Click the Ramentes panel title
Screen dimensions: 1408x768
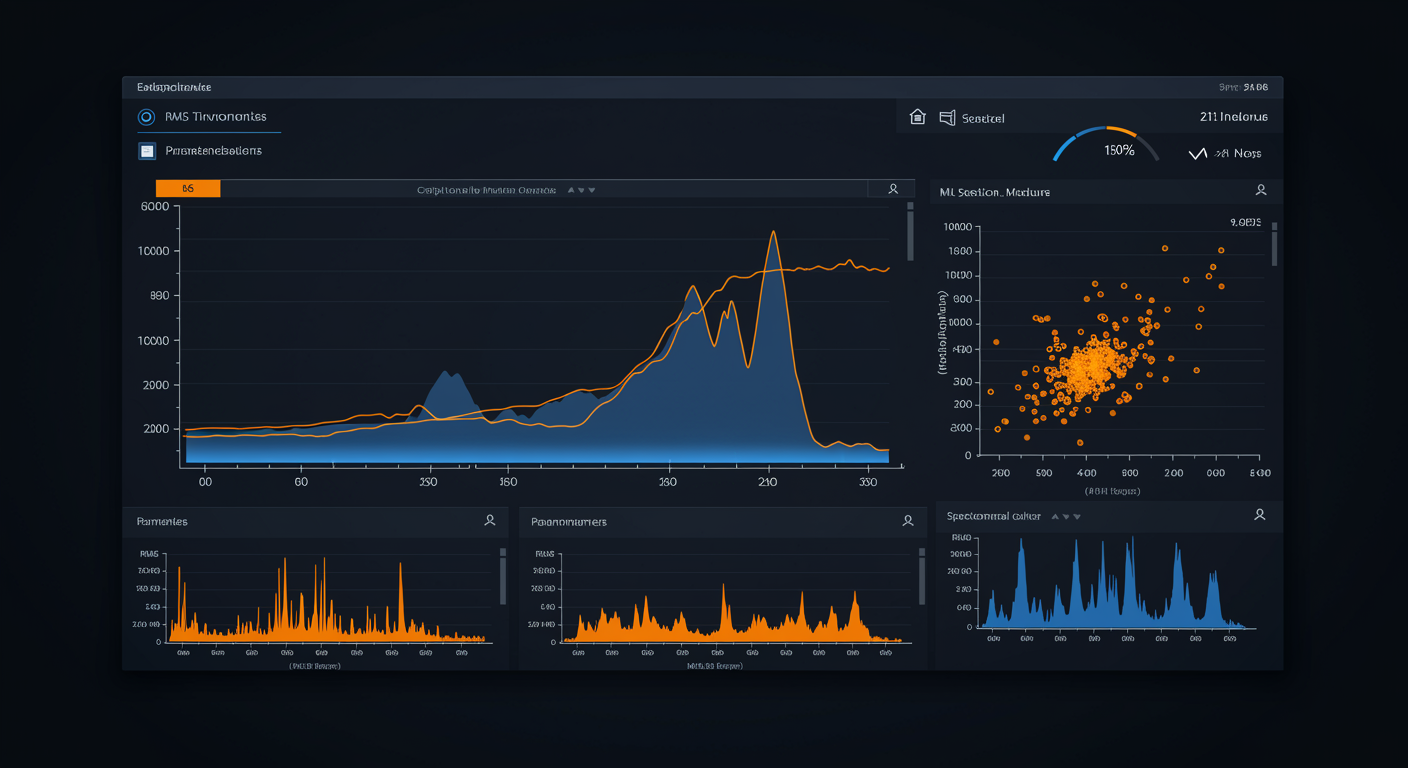pos(162,522)
